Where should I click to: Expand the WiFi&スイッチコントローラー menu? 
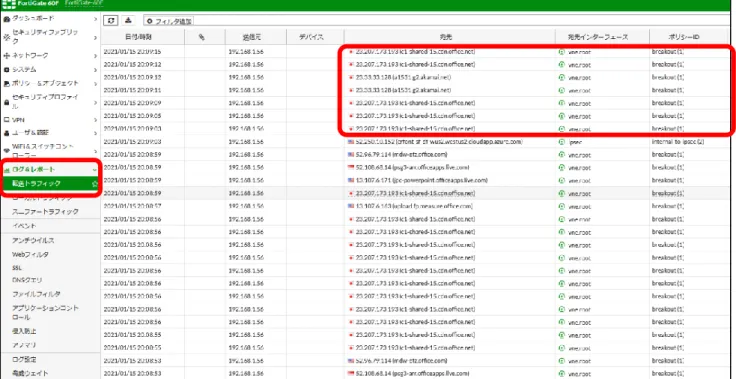tap(95, 151)
